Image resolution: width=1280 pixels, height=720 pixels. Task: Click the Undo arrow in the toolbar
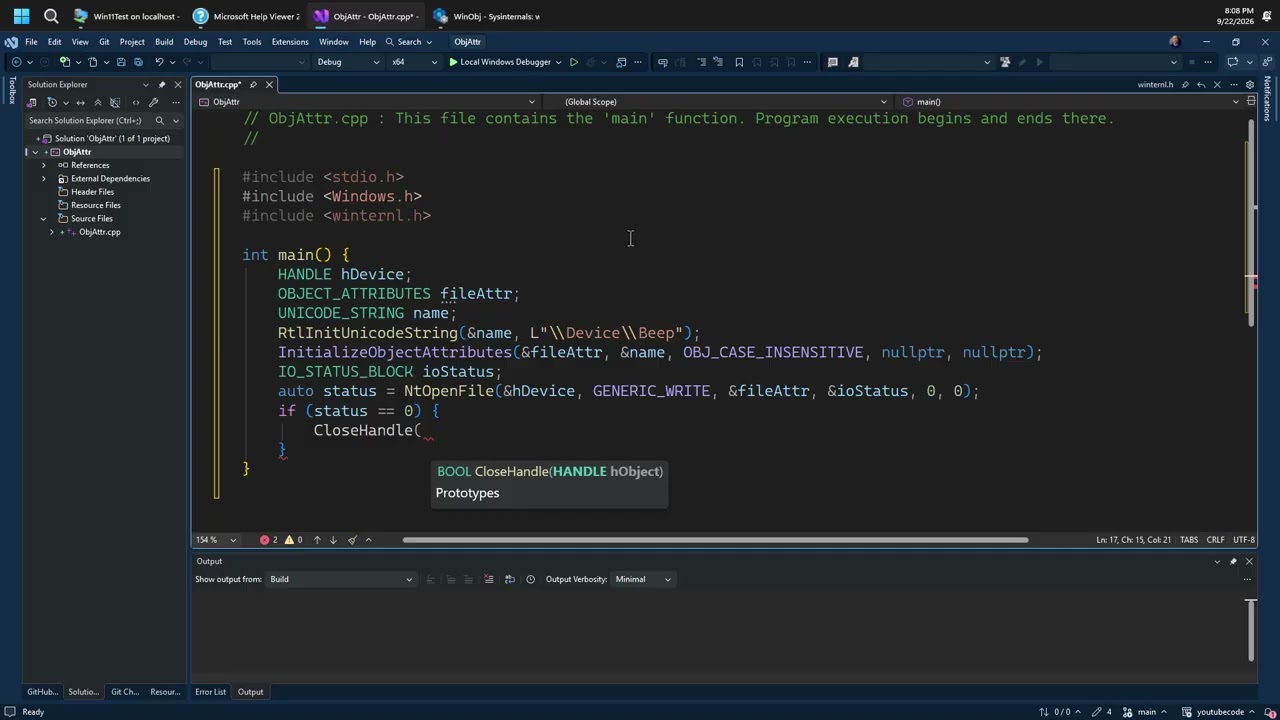159,62
